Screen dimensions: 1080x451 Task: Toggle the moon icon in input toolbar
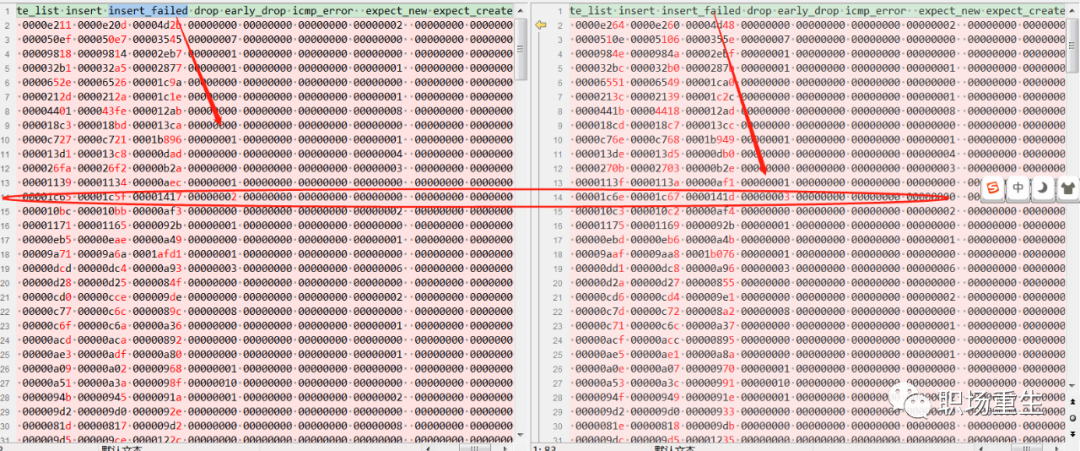click(x=1042, y=187)
